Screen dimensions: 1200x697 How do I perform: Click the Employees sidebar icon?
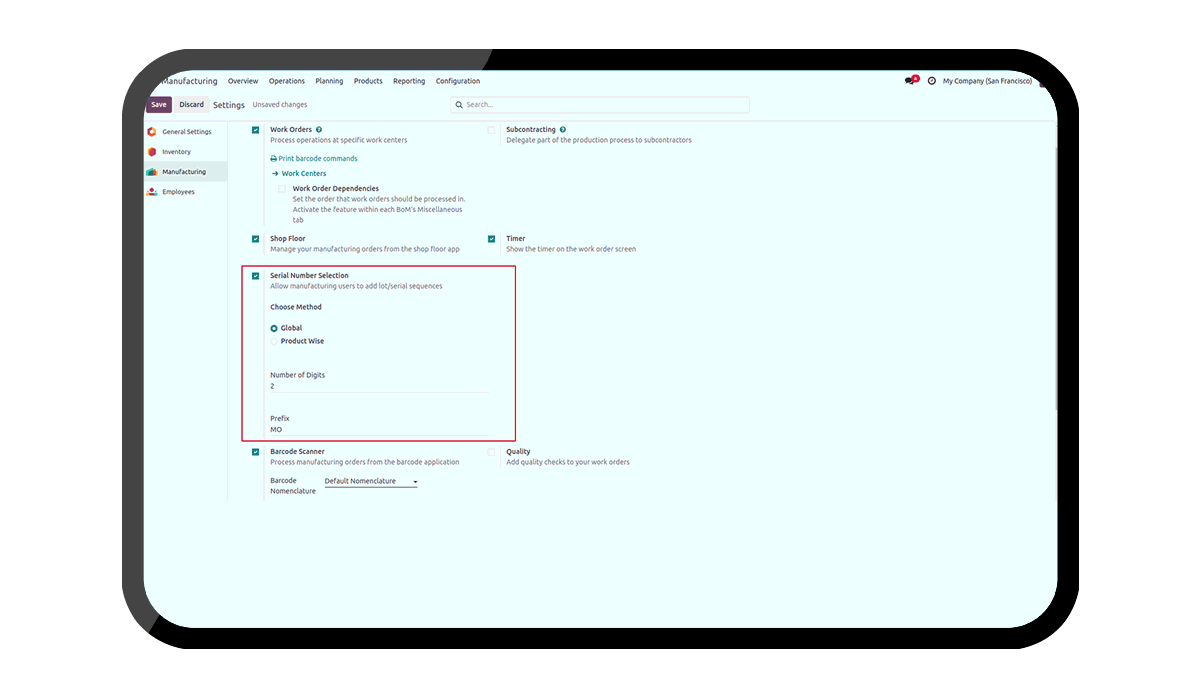click(151, 192)
